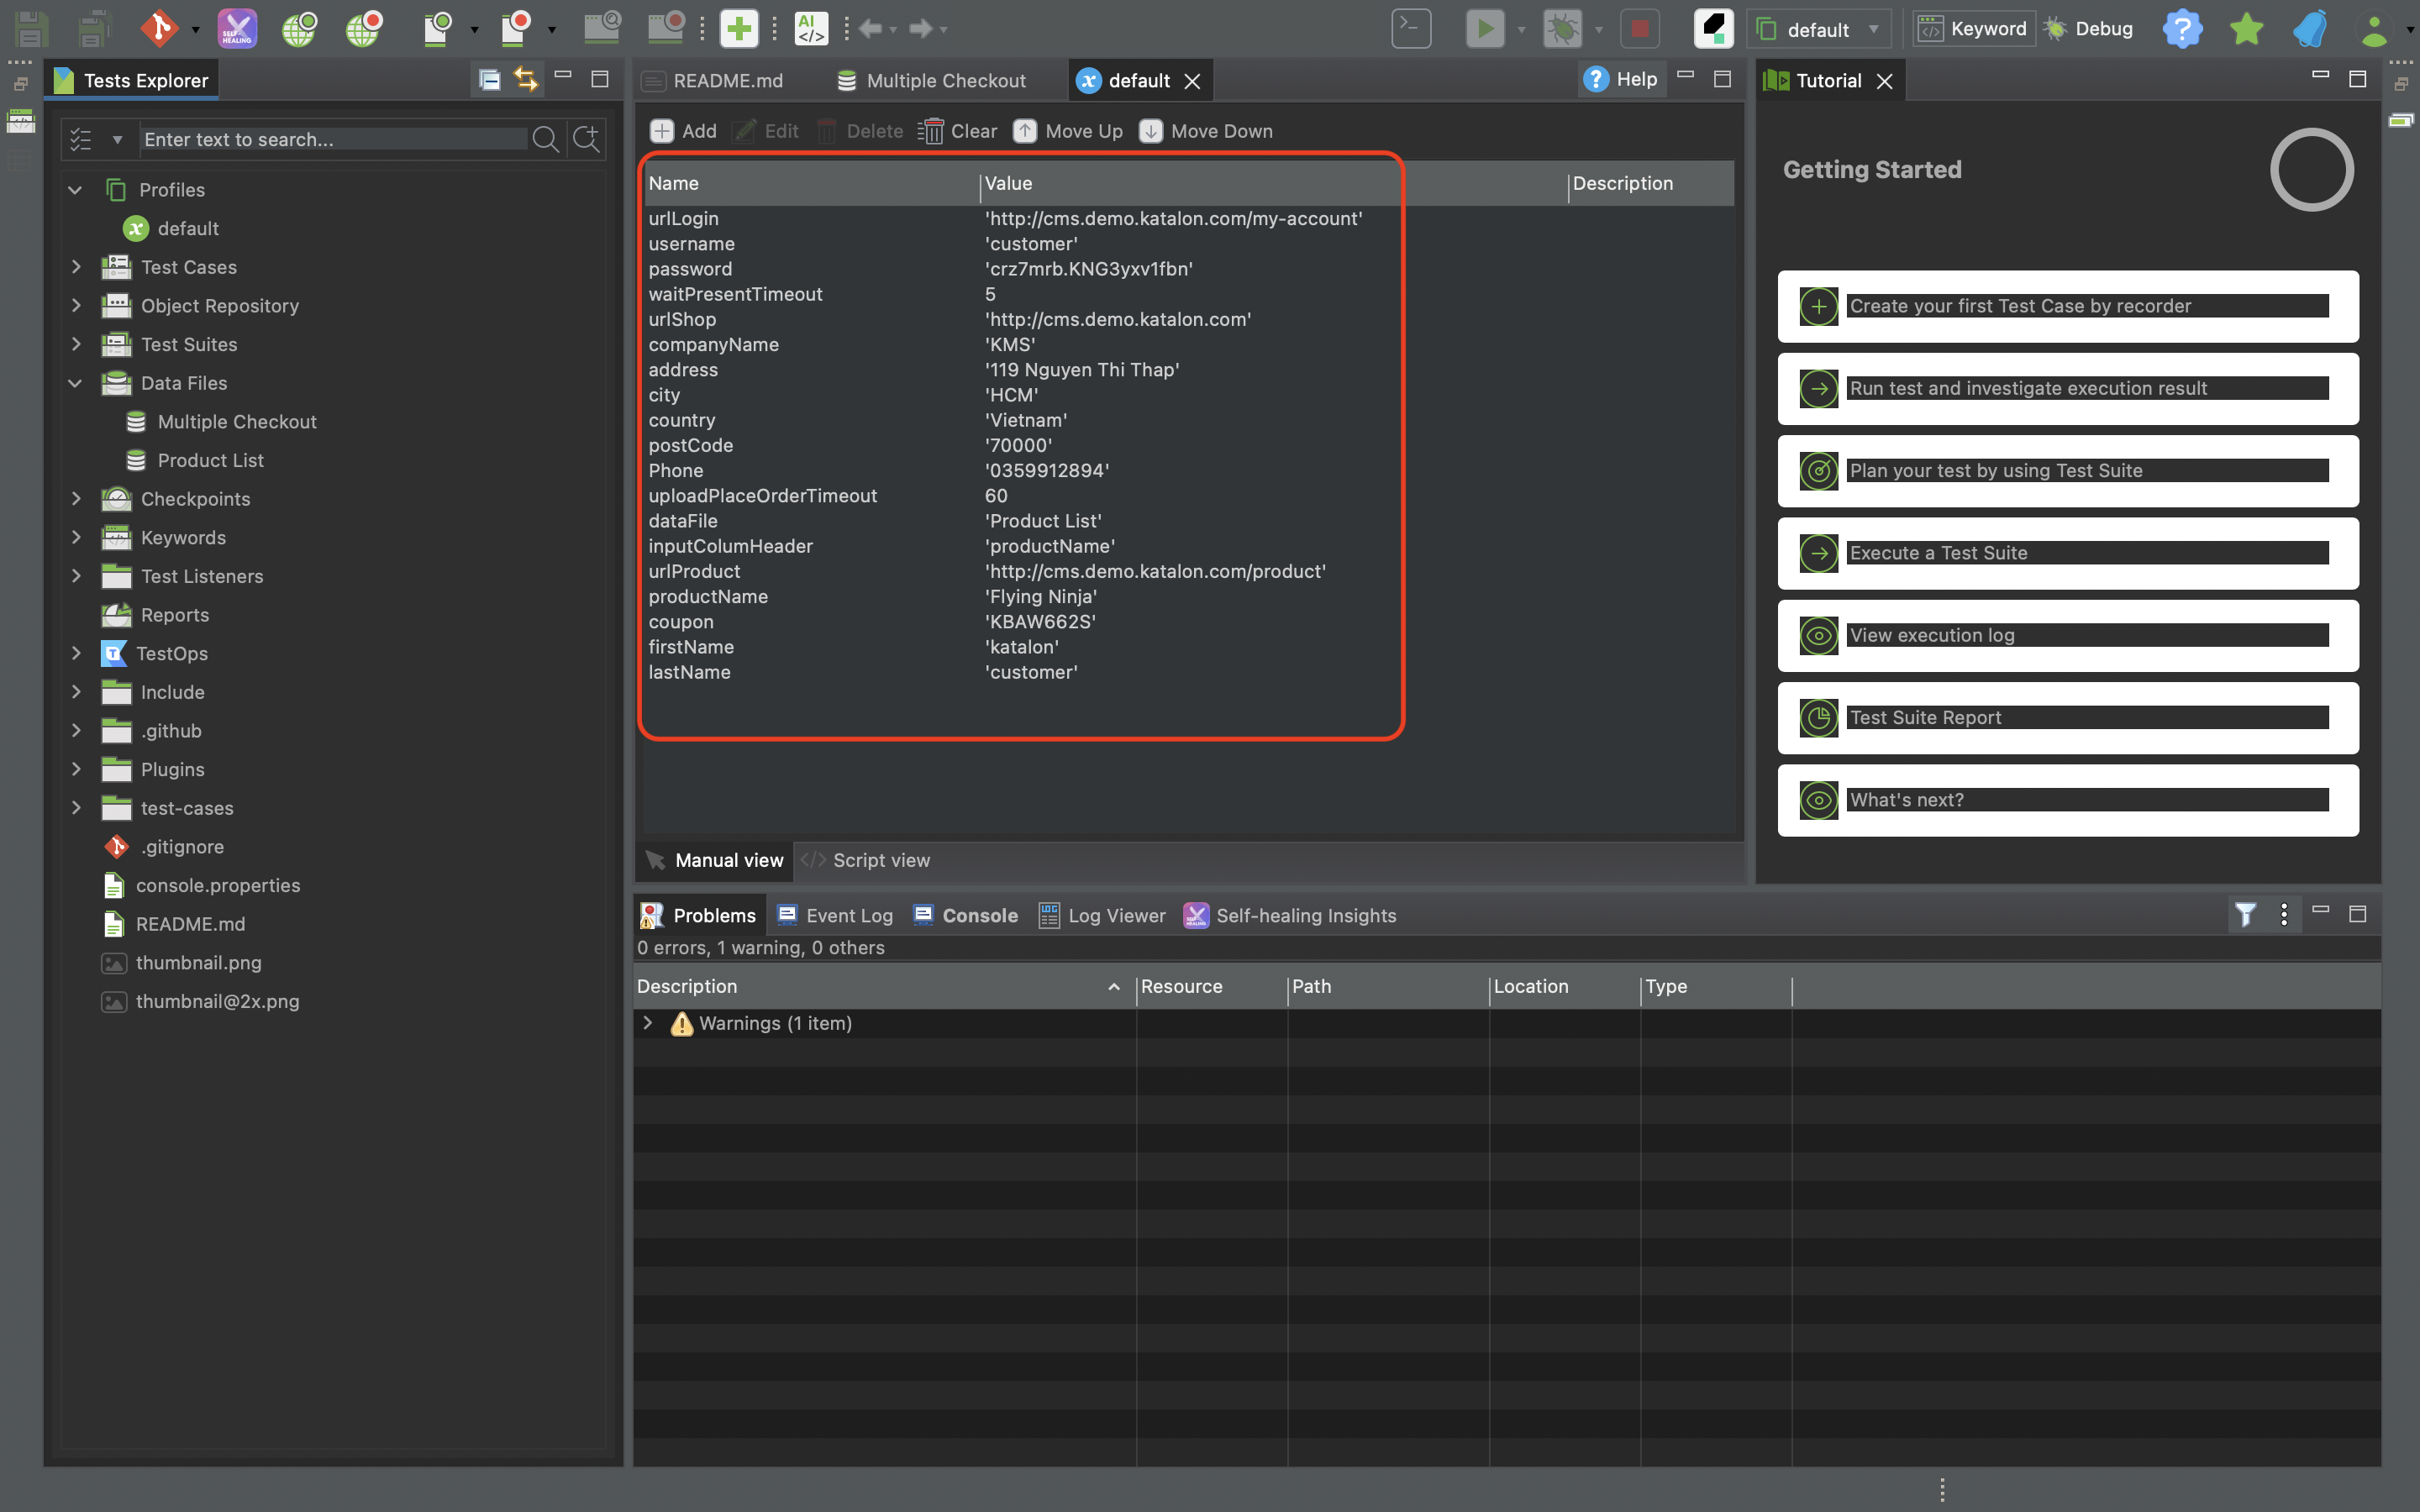
Task: Click the green plus new item button
Action: pos(739,28)
